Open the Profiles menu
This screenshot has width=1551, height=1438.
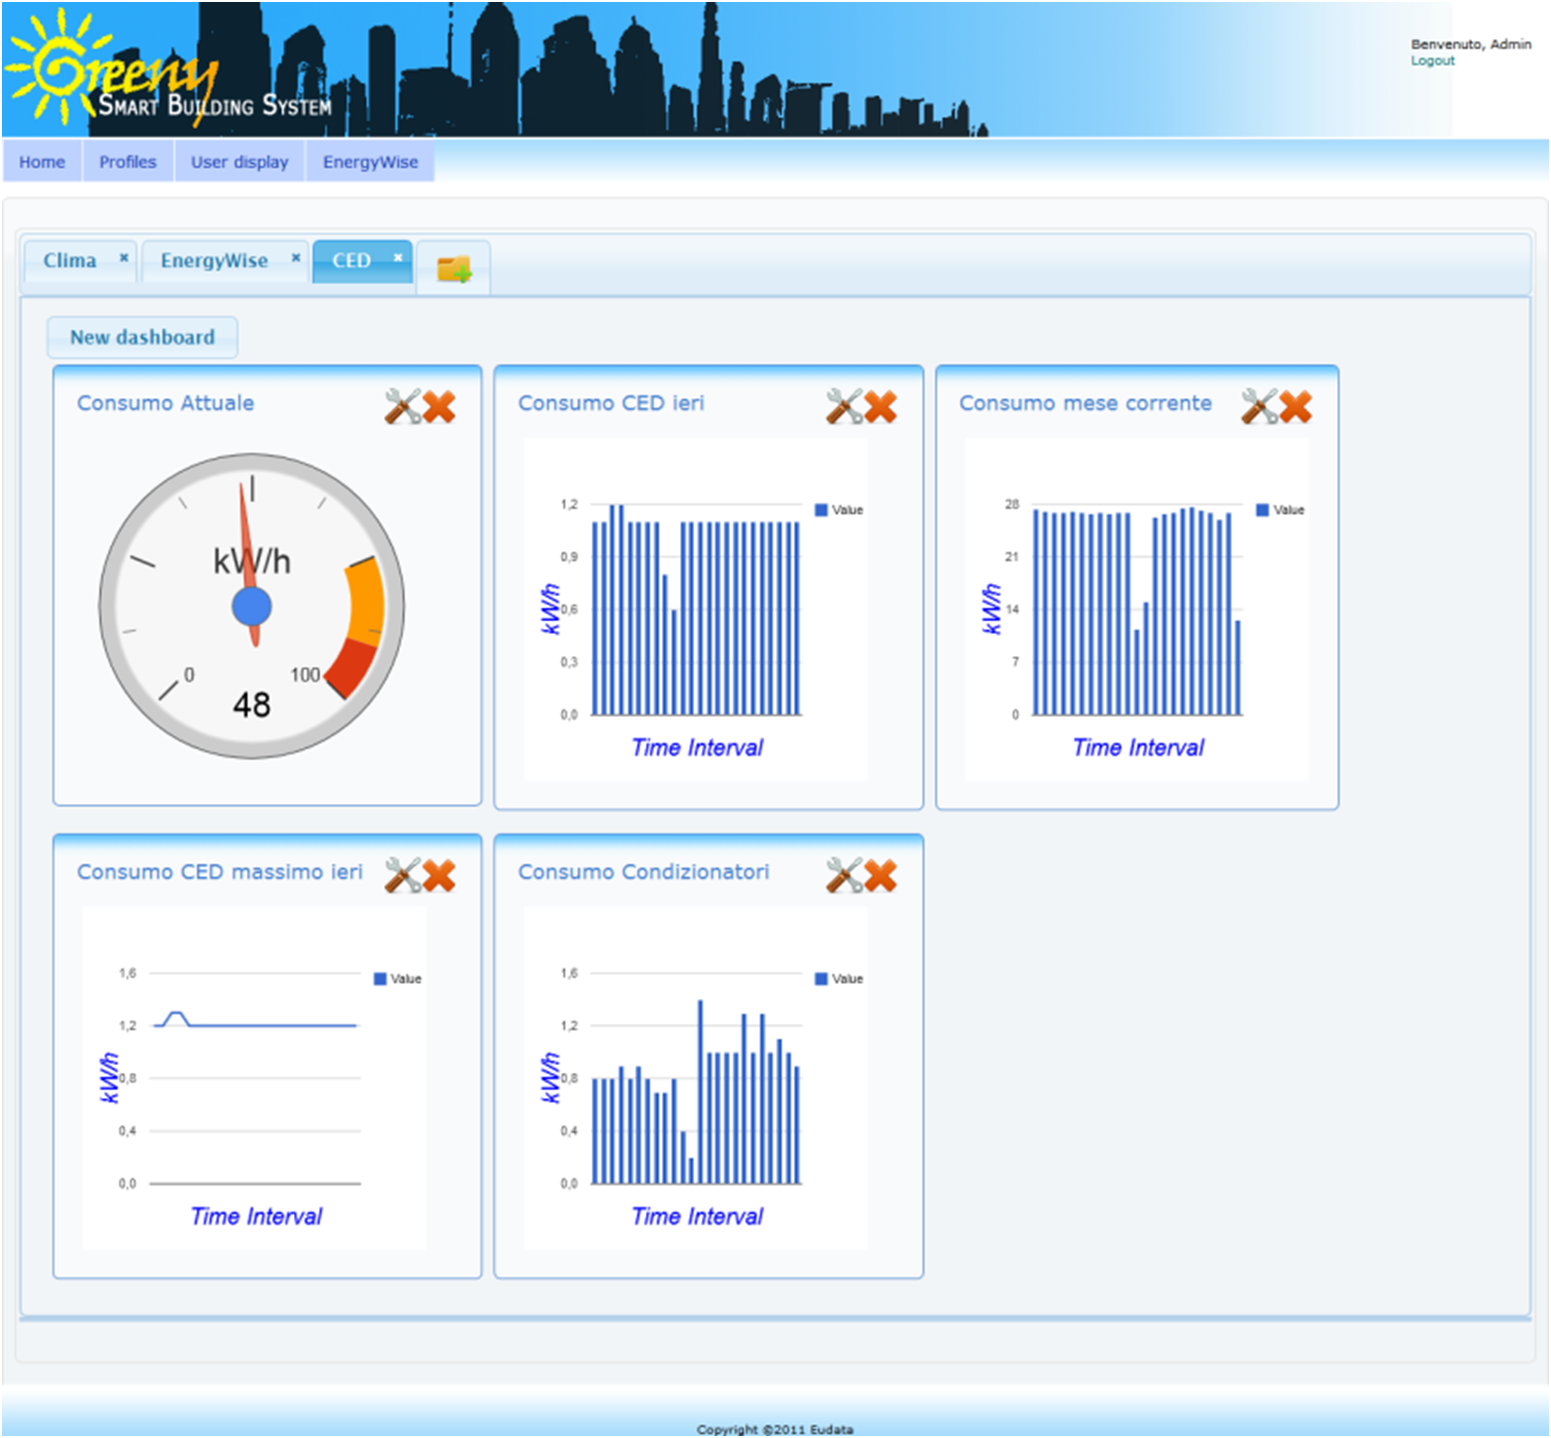[127, 162]
